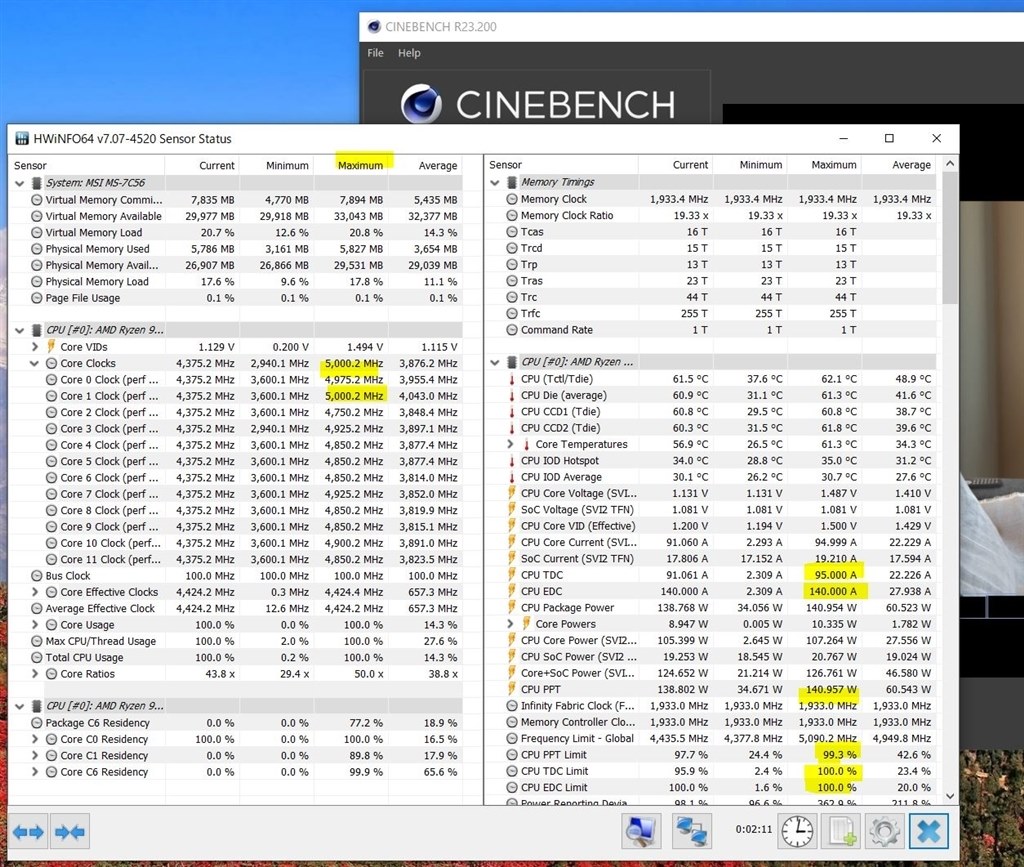This screenshot has height=867, width=1024.
Task: Expand Core C0 Residency row
Action: pos(35,739)
